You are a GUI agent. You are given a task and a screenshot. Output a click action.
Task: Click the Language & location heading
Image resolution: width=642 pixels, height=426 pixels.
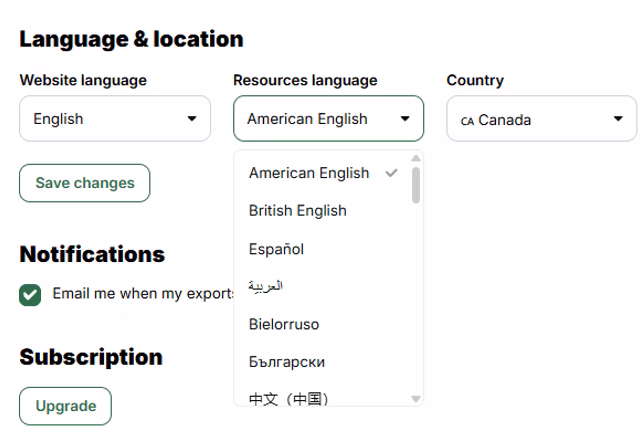click(x=131, y=39)
